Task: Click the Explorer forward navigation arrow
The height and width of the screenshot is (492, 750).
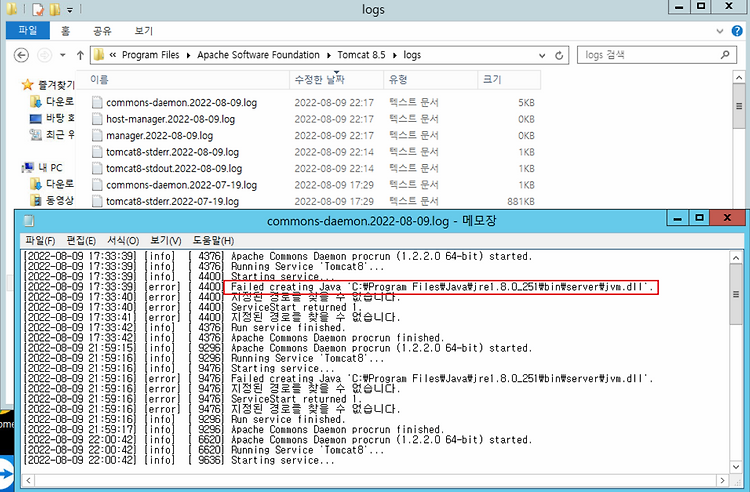Action: [44, 55]
